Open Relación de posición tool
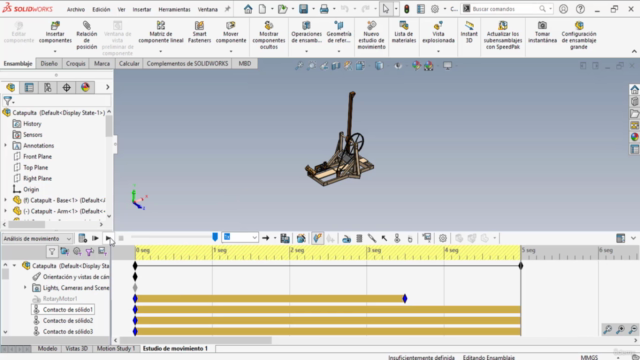Viewport: 640px width, 360px height. [x=87, y=35]
